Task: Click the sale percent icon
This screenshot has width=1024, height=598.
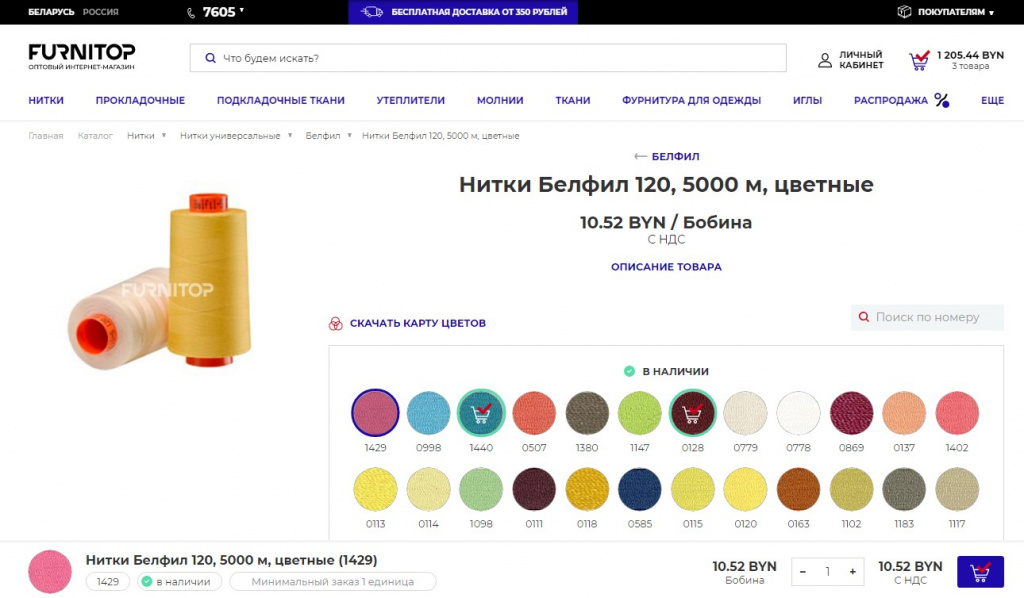Action: point(941,100)
